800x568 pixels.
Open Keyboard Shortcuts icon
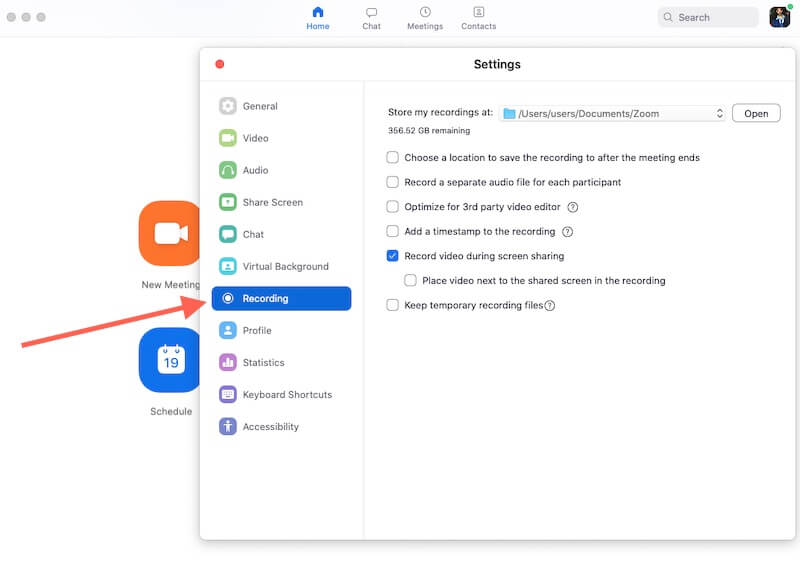(x=228, y=394)
